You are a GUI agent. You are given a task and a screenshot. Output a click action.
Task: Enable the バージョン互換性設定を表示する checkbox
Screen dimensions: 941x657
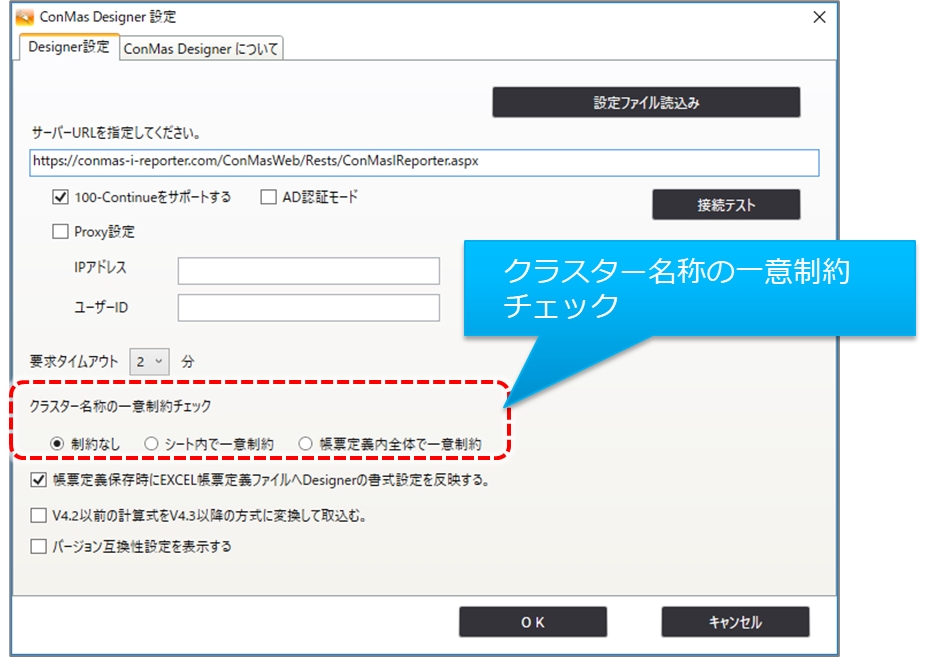pos(38,547)
